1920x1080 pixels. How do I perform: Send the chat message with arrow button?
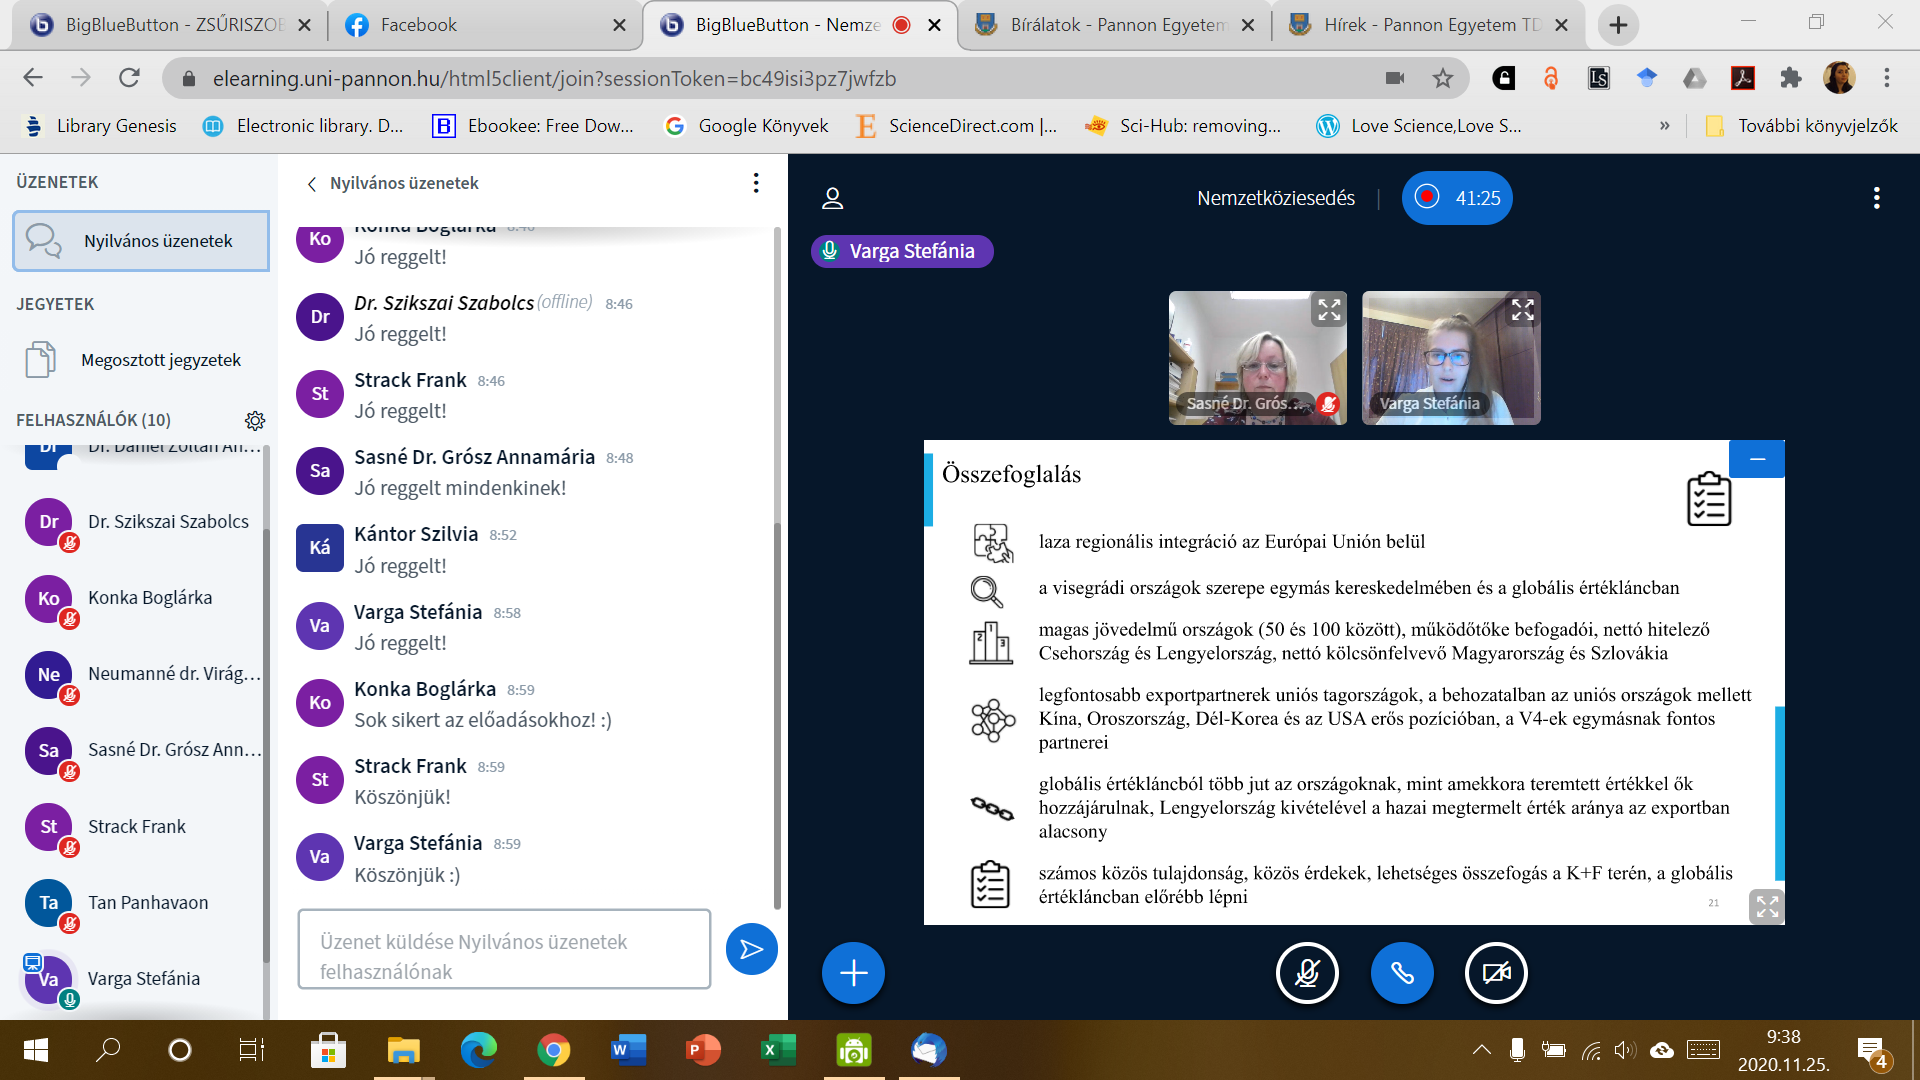[x=751, y=949]
